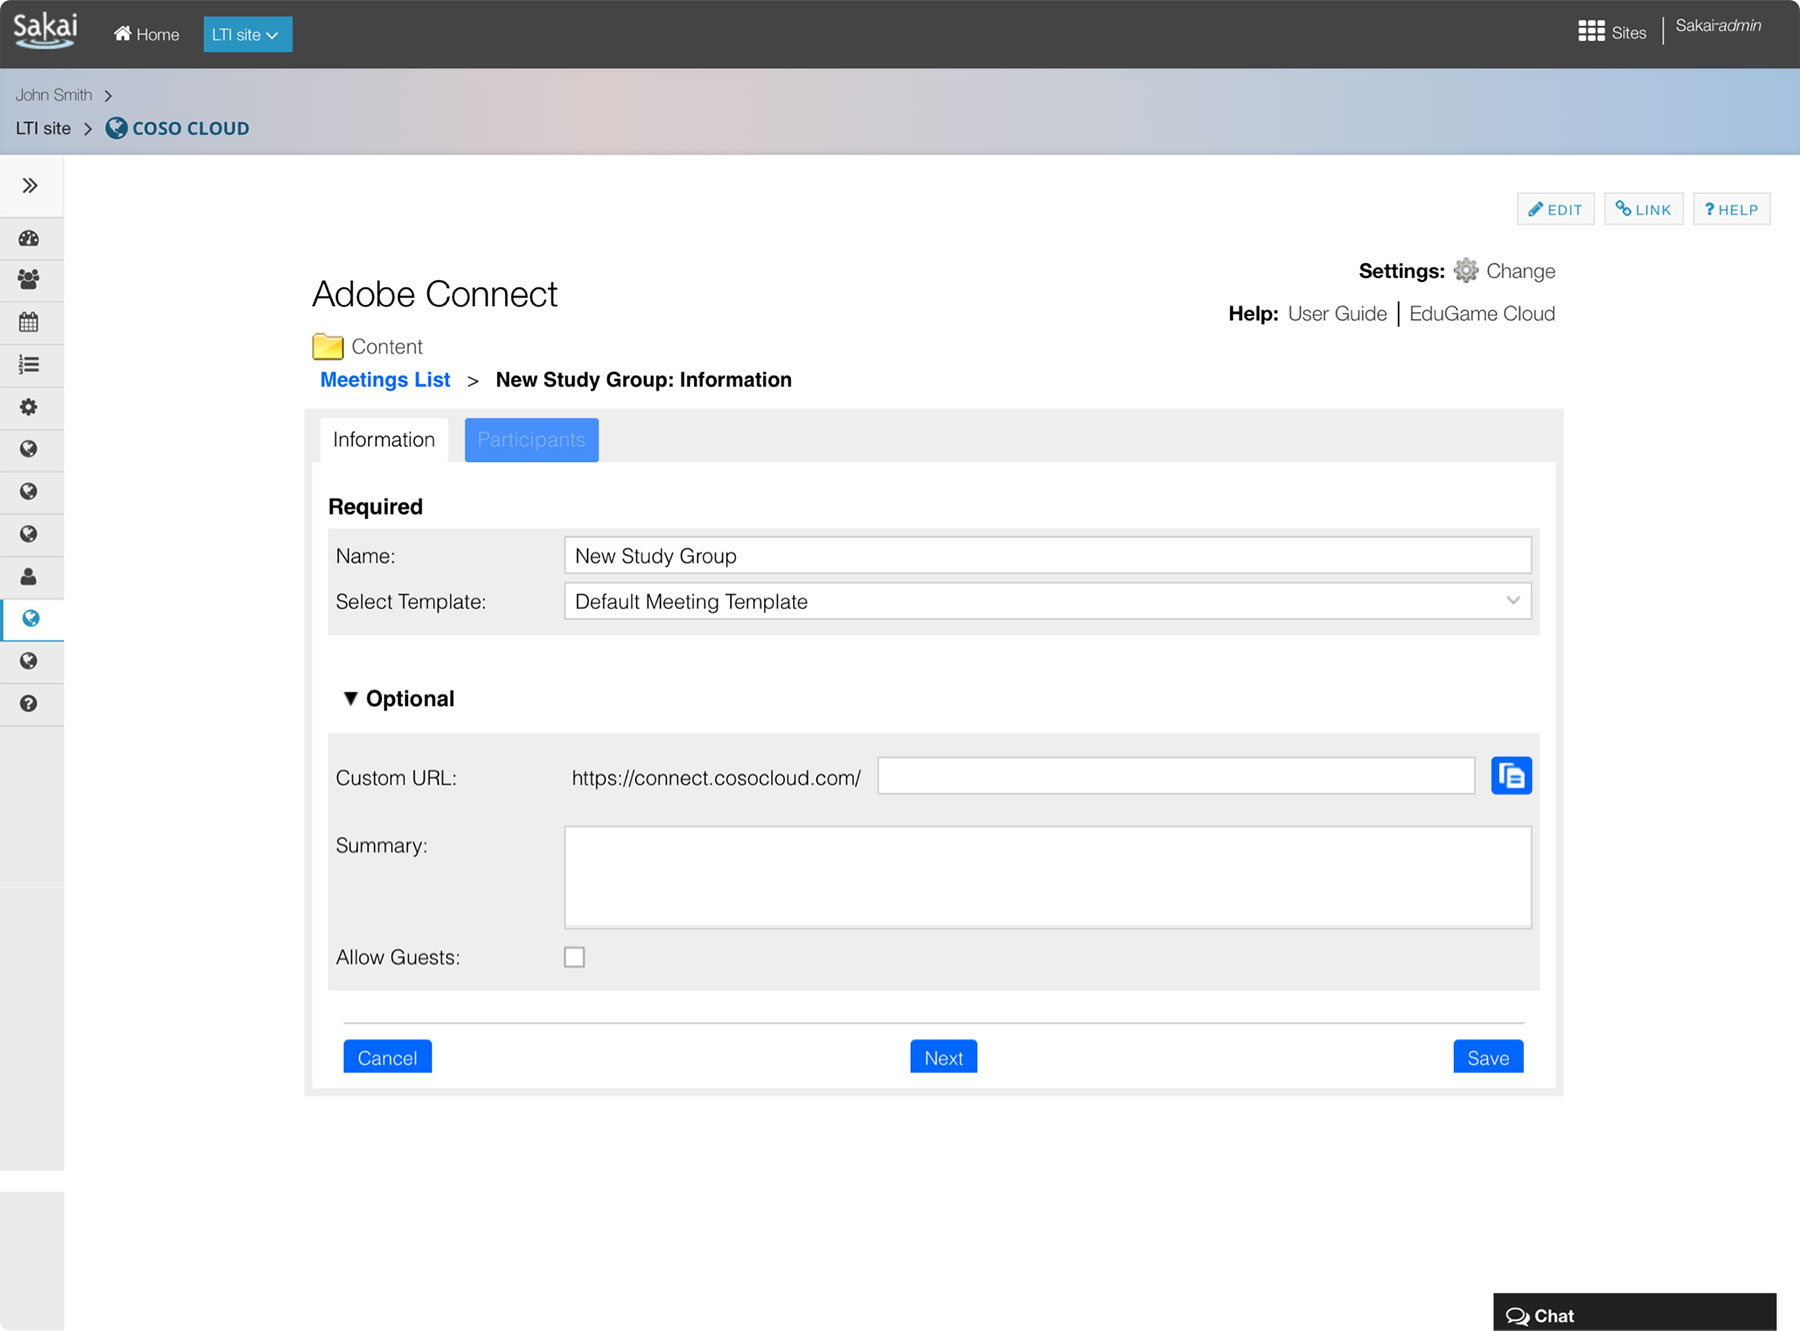Click the Home house icon
1800x1331 pixels.
click(x=122, y=33)
